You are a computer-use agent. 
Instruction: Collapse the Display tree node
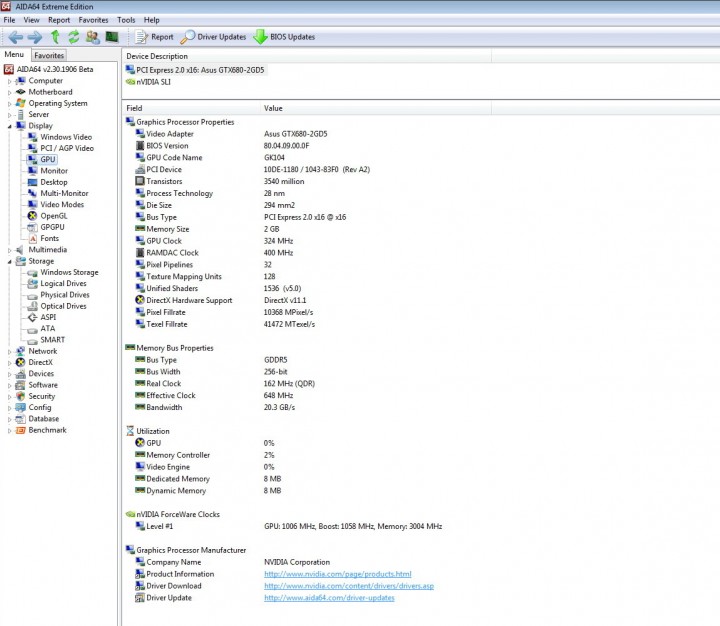(x=9, y=126)
